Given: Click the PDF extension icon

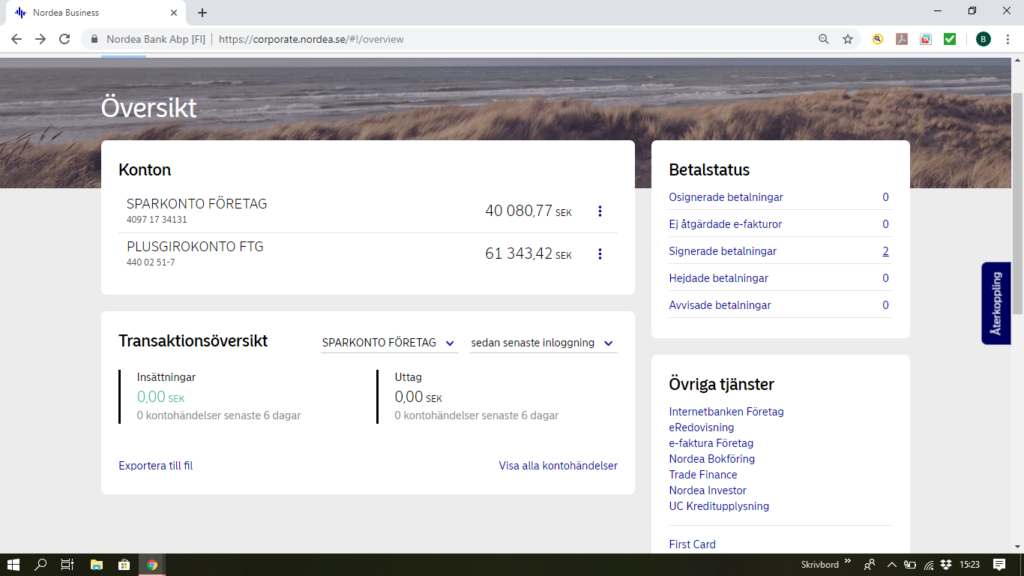Looking at the screenshot, I should [x=902, y=39].
